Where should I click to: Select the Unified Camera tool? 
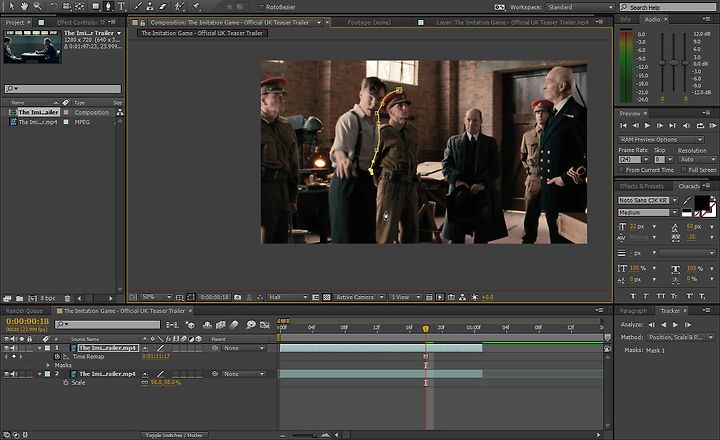click(67, 6)
